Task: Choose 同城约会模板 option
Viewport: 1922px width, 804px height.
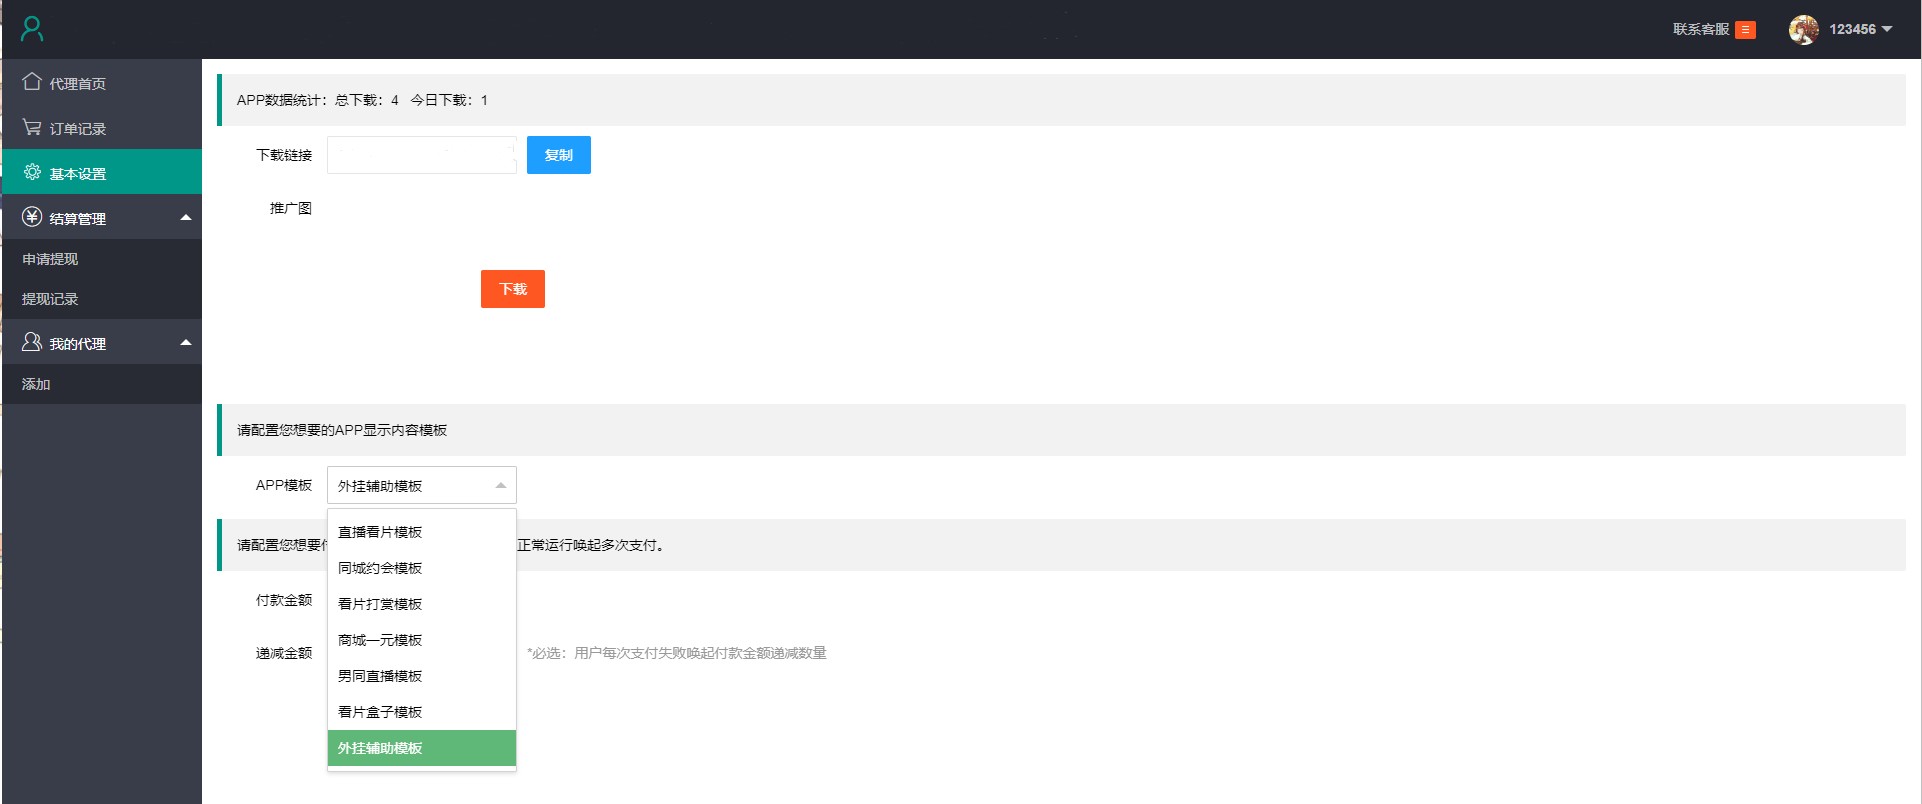Action: [x=422, y=568]
